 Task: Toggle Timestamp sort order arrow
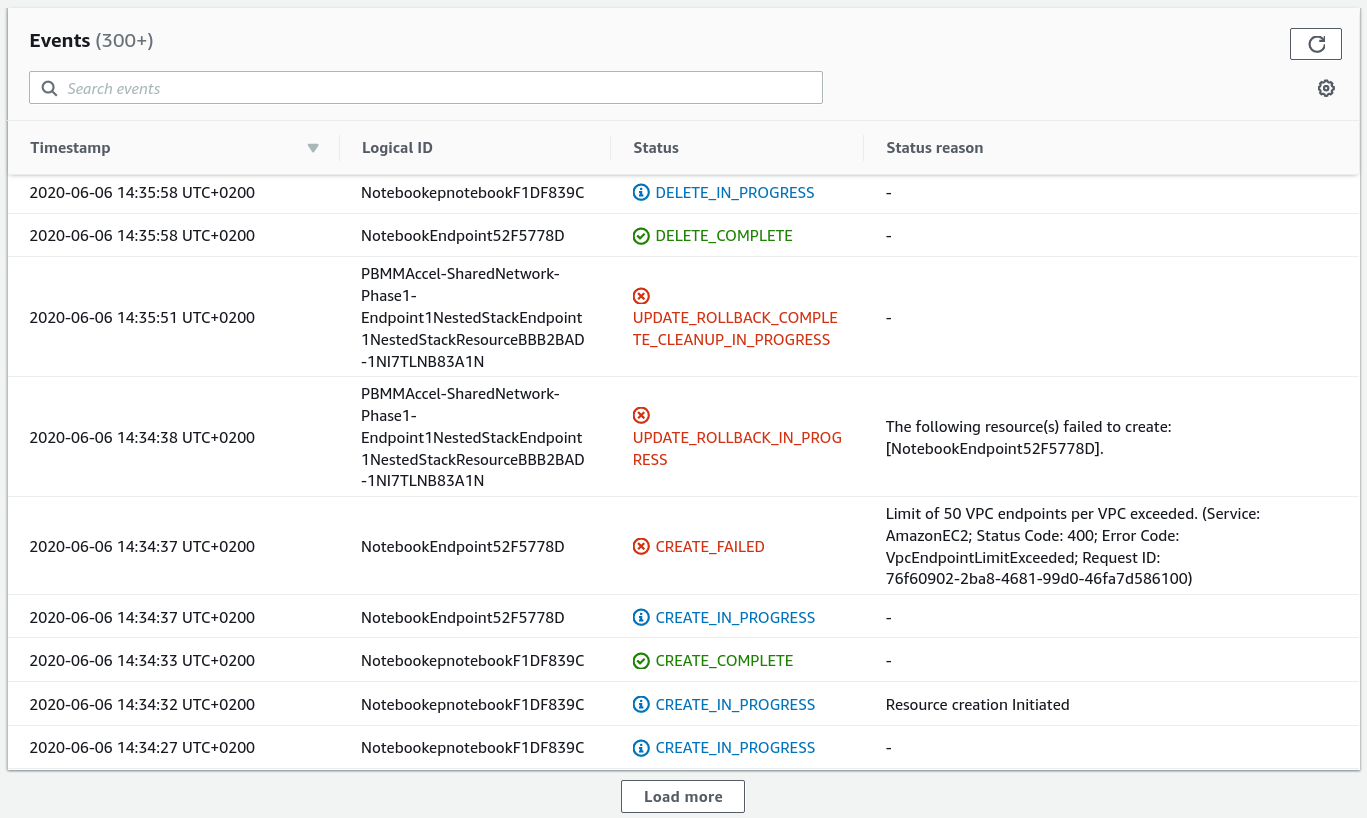(313, 148)
